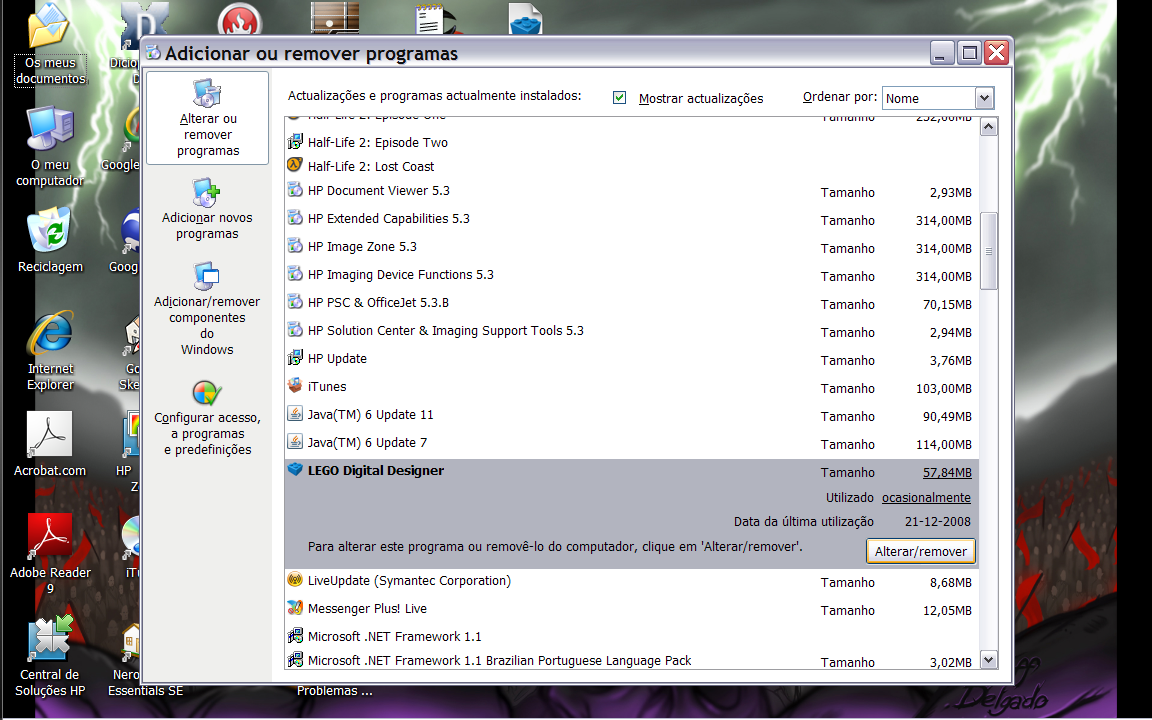This screenshot has width=1152, height=720.
Task: Select Half-Life 2: Episode Two icon
Action: point(295,141)
